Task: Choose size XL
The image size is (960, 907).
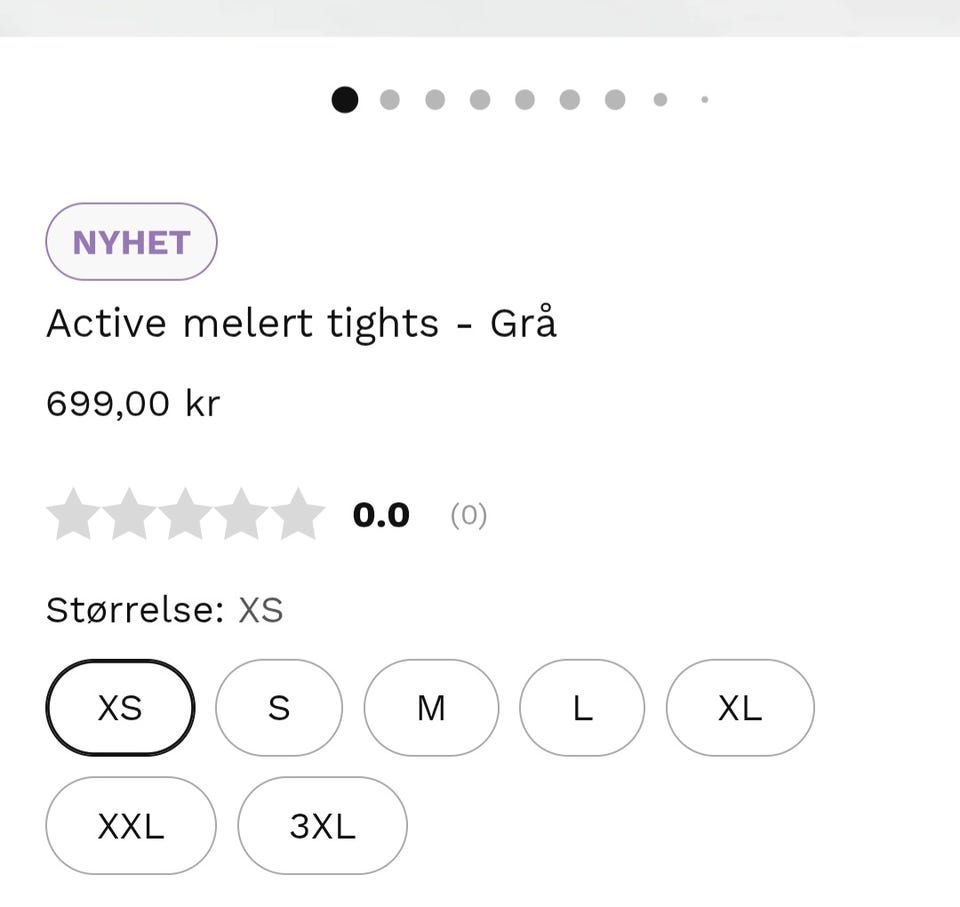Action: point(740,708)
